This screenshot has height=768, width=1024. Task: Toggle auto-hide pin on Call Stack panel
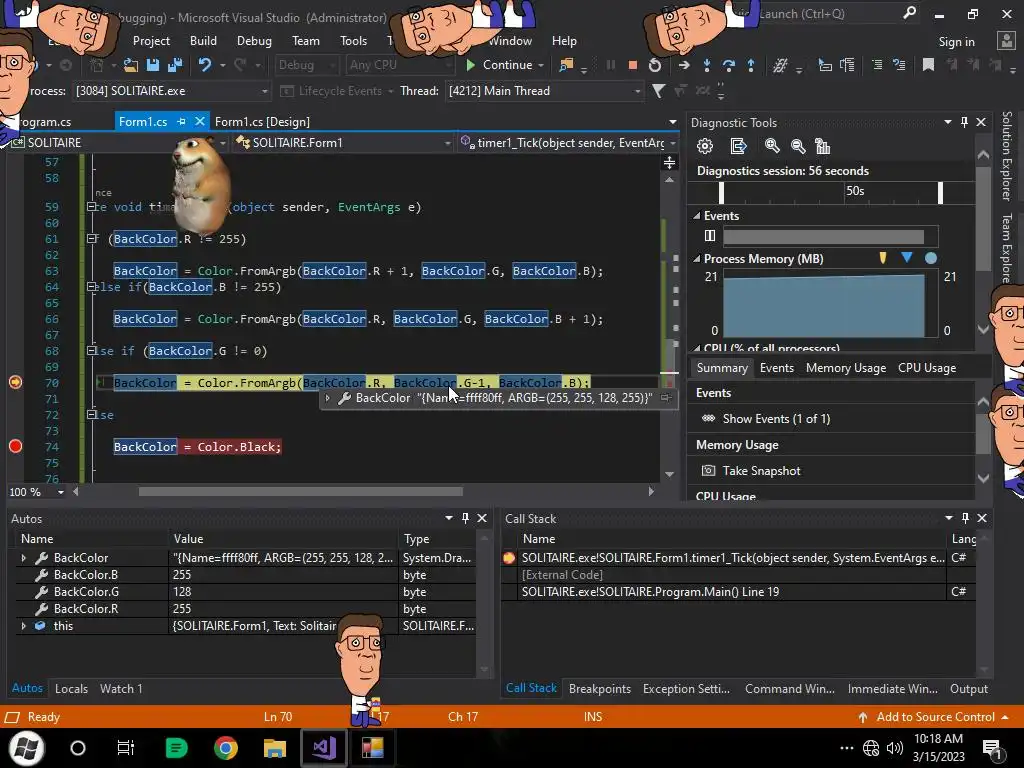[965, 518]
